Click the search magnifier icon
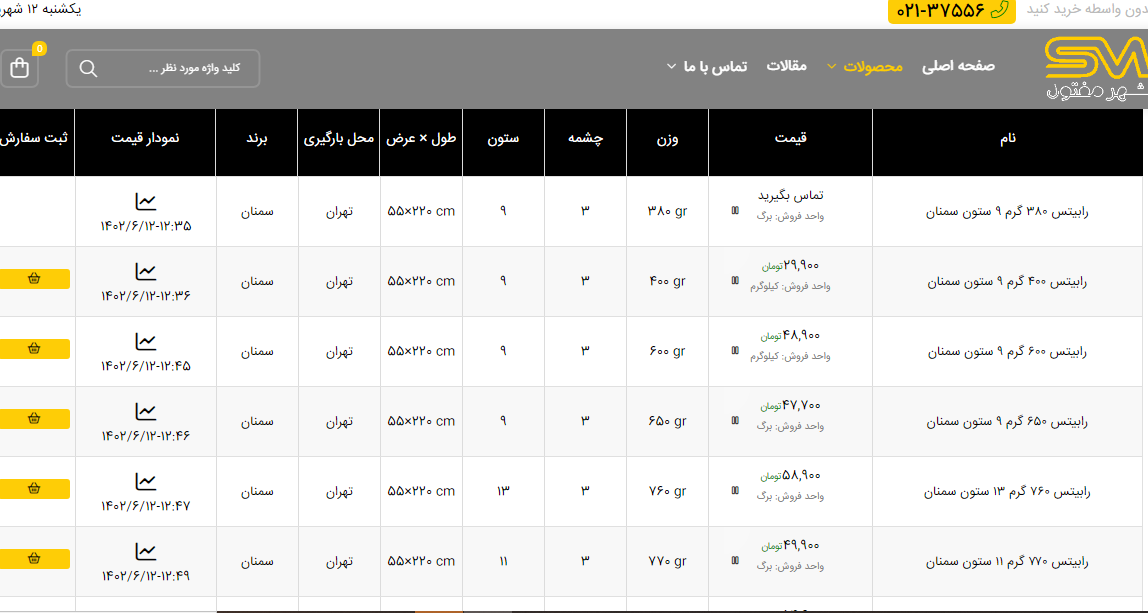The image size is (1148, 613). [x=88, y=68]
